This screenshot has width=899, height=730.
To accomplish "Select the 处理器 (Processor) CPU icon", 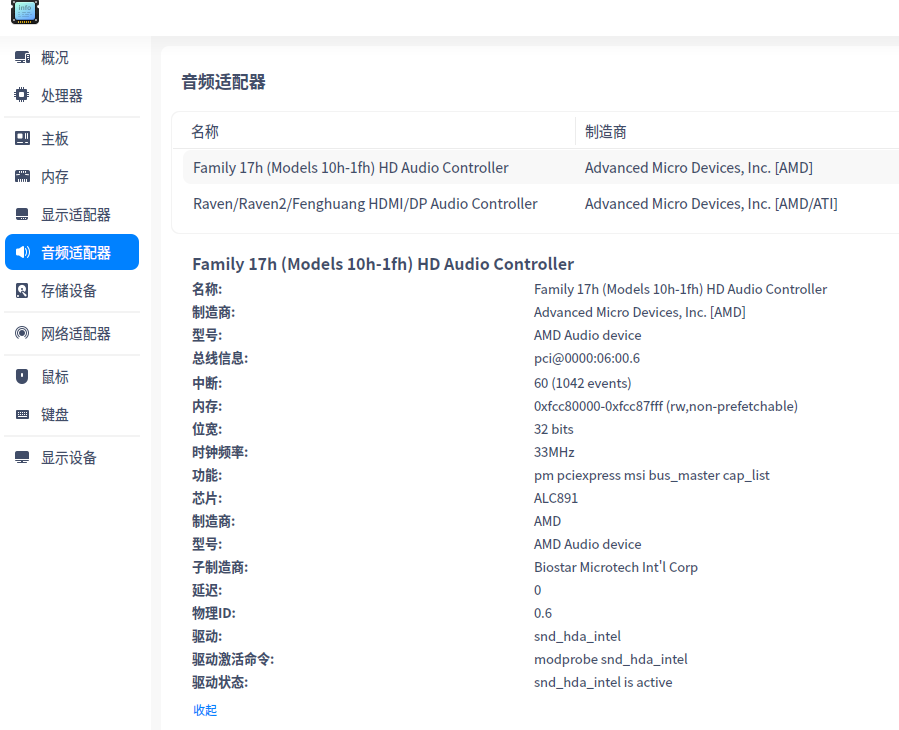I will pos(22,95).
